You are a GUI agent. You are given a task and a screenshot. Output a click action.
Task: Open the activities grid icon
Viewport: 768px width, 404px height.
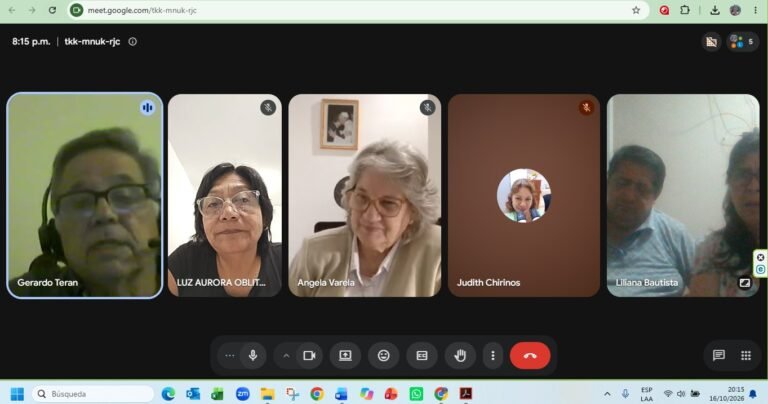pyautogui.click(x=746, y=356)
